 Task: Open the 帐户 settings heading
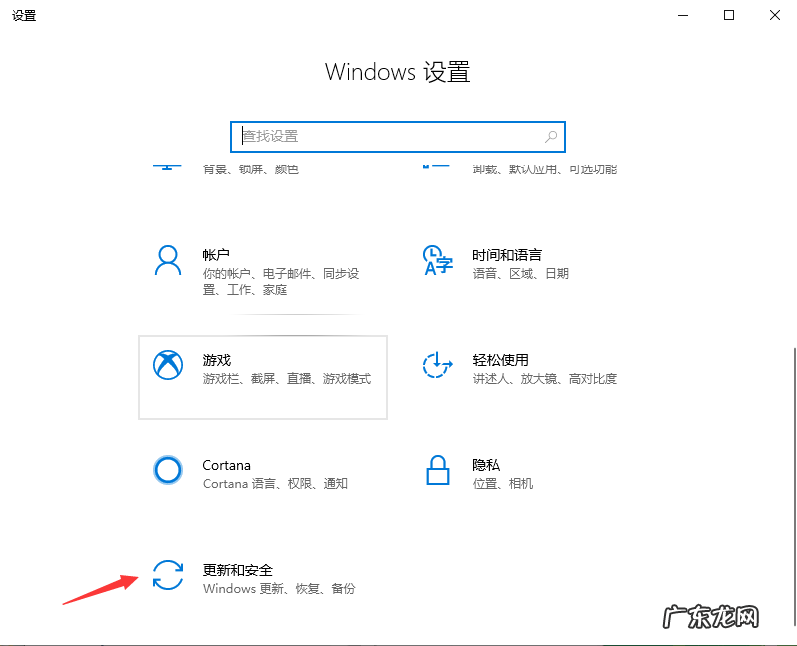pyautogui.click(x=216, y=254)
